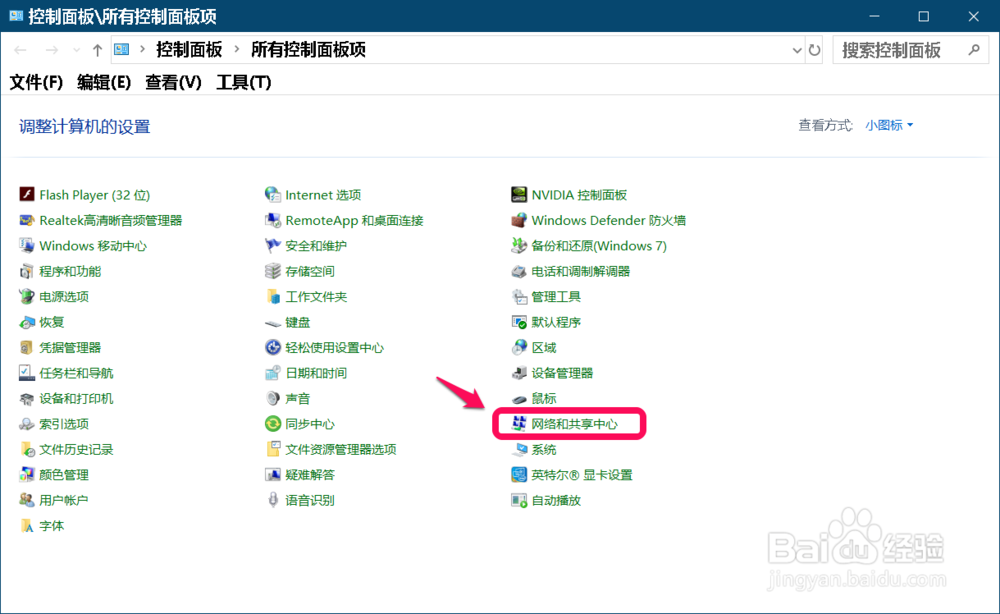Open the RemoteApp 和桌面连接 link

(x=355, y=220)
